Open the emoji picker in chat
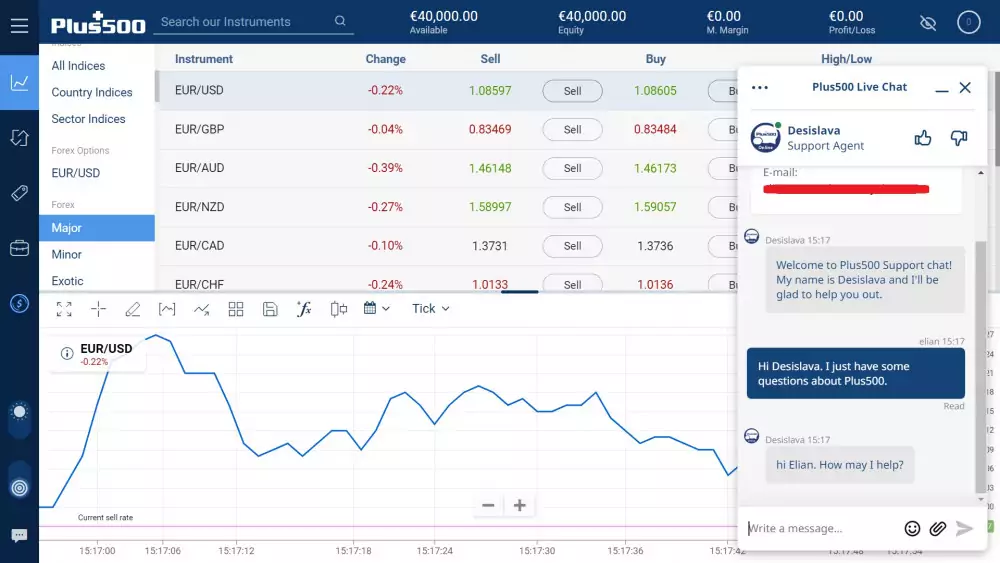The height and width of the screenshot is (563, 1000). click(913, 528)
